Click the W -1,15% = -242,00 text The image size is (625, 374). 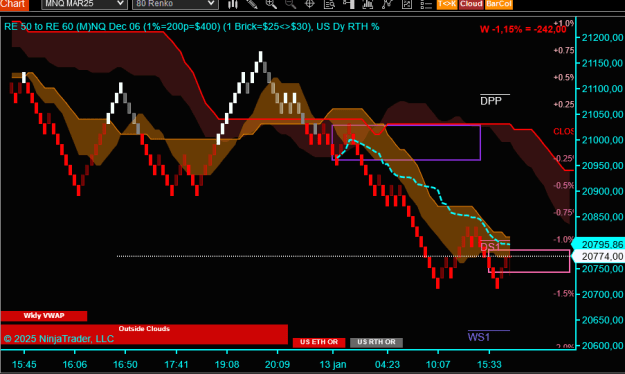pos(523,29)
